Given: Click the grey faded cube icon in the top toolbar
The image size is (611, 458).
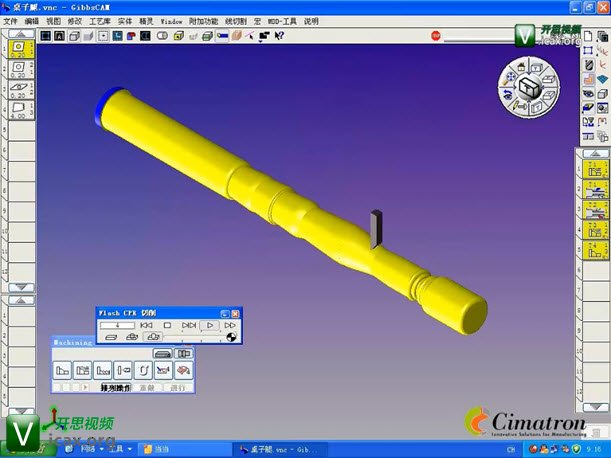Looking at the screenshot, I should [x=88, y=36].
